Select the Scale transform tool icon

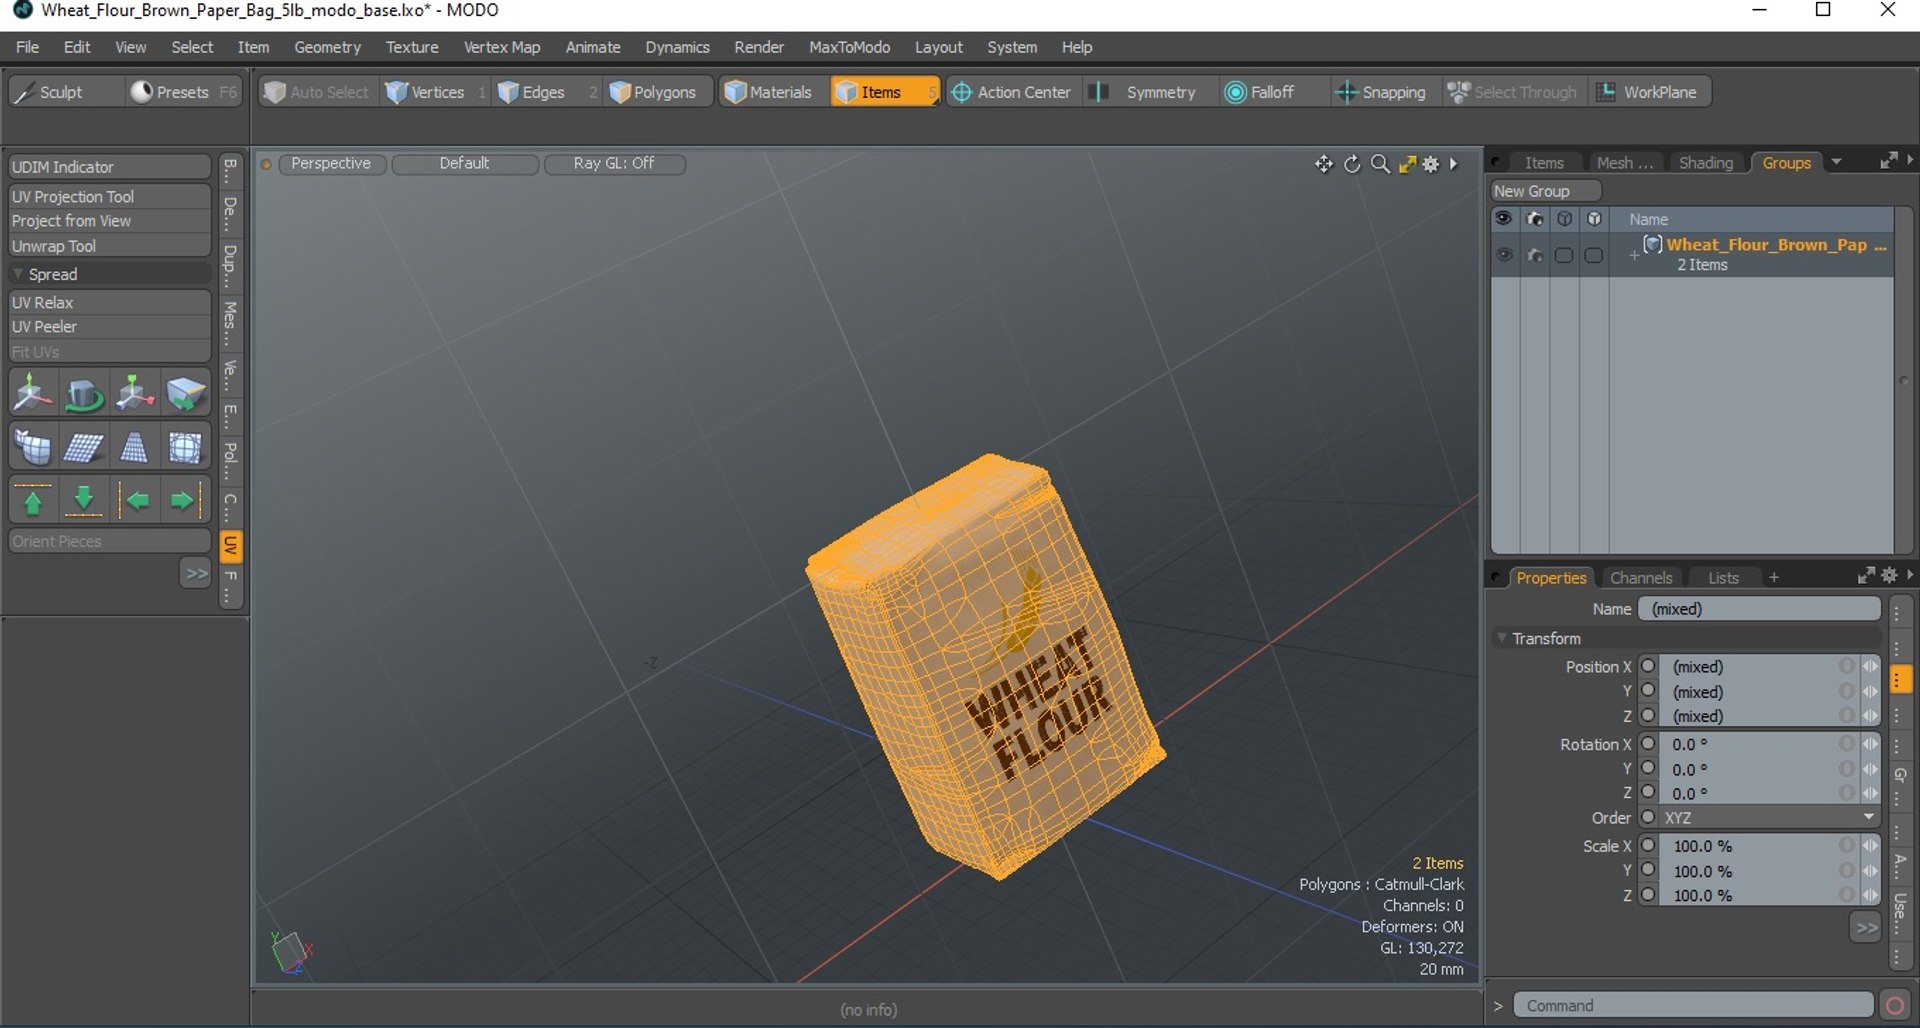(x=134, y=393)
